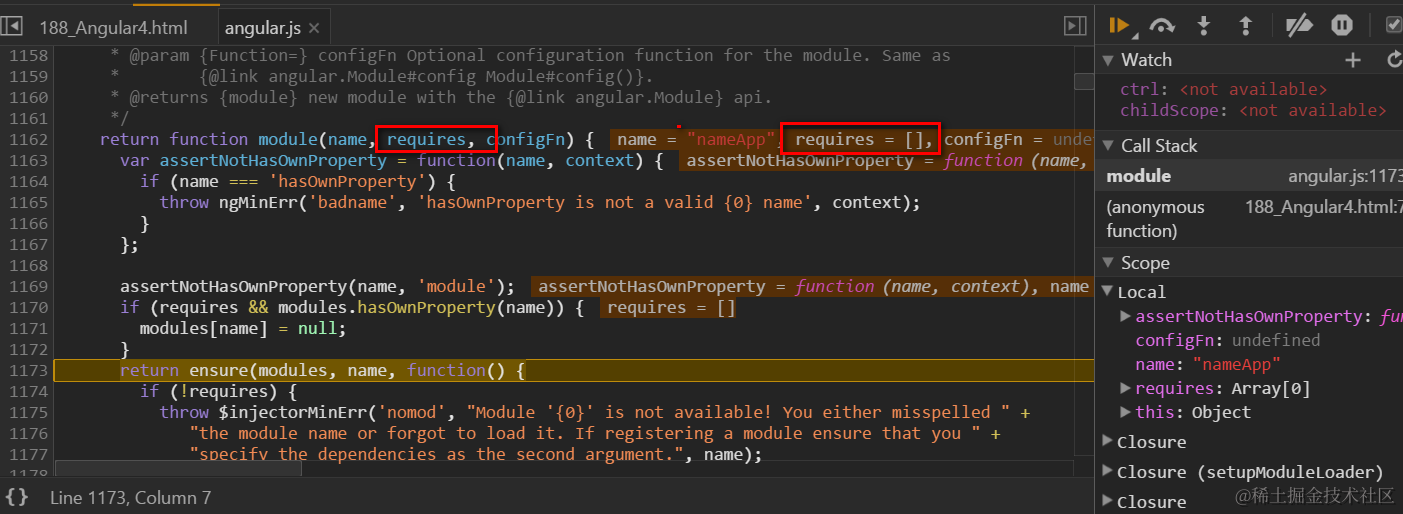
Task: Click the throw $injectorMinErr('nomod' line
Action: click(x=594, y=412)
